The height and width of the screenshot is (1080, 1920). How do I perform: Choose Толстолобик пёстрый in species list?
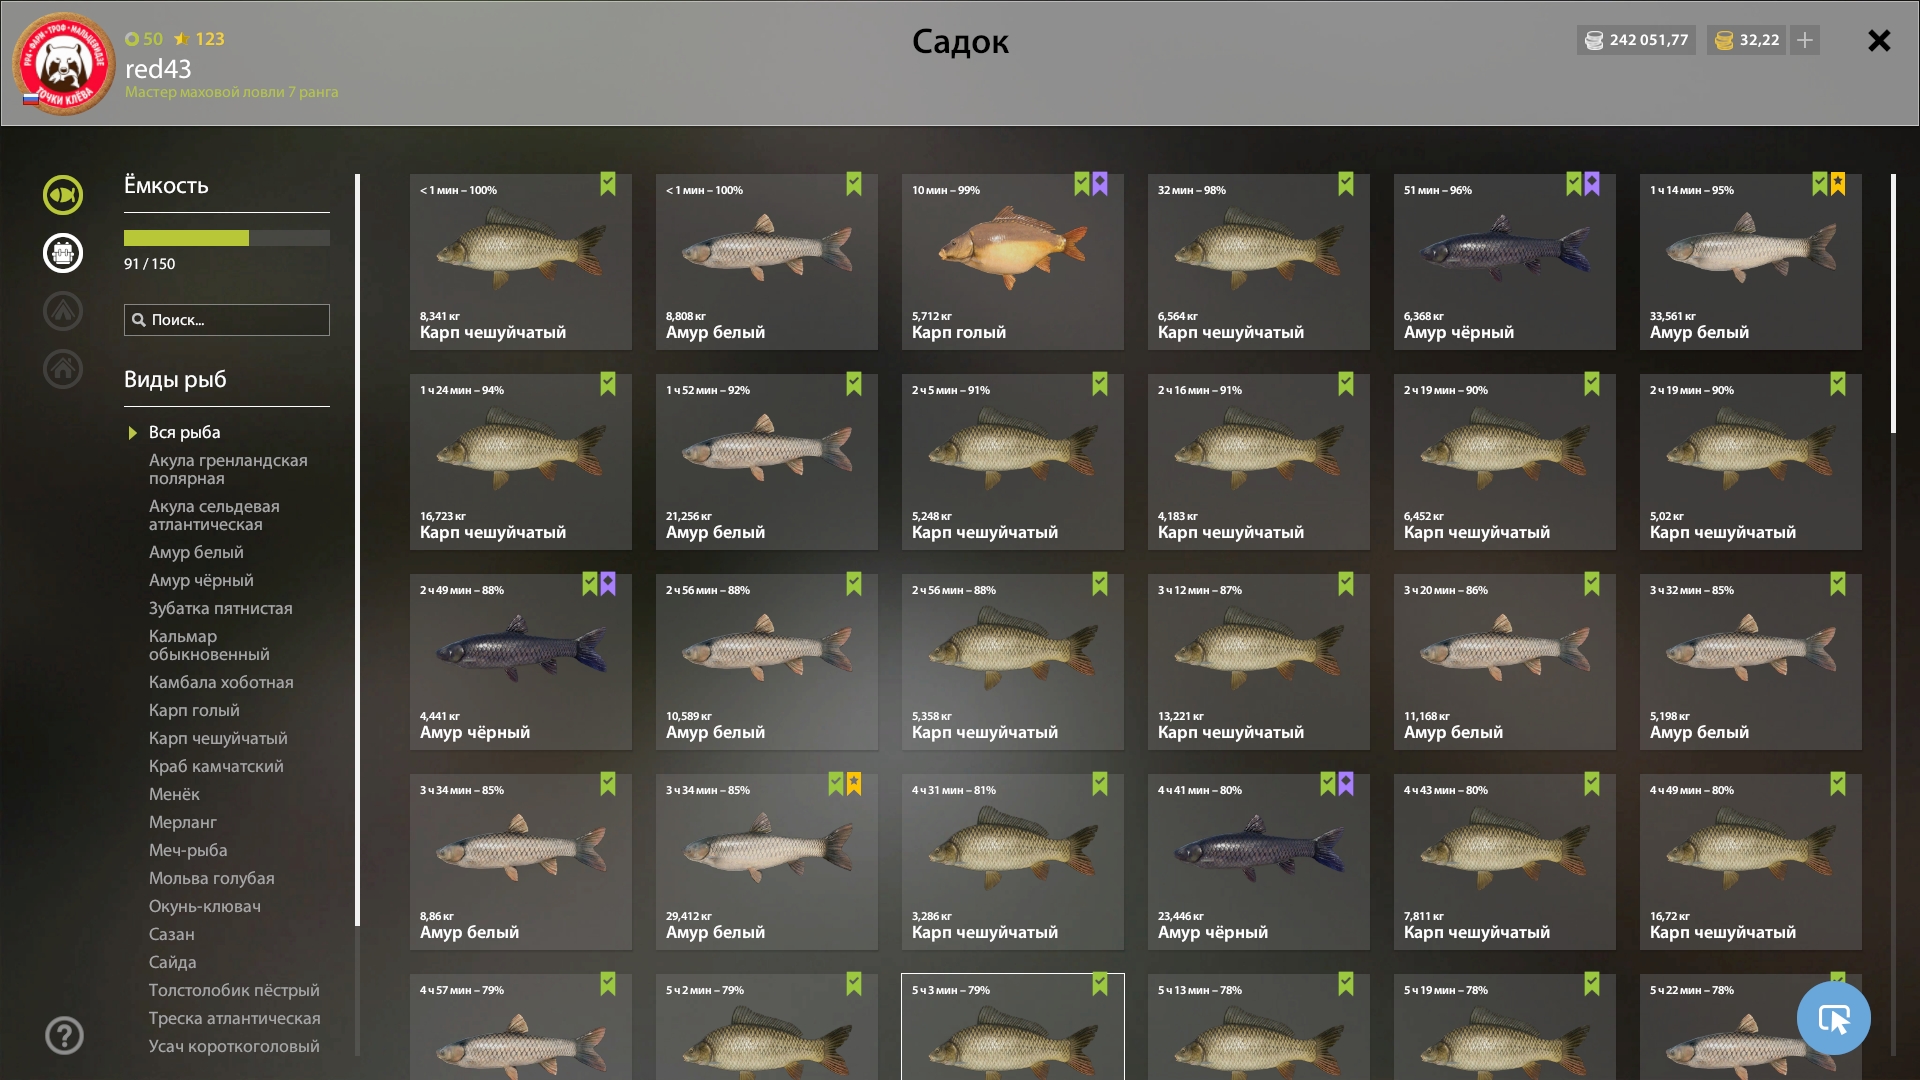pos(234,990)
